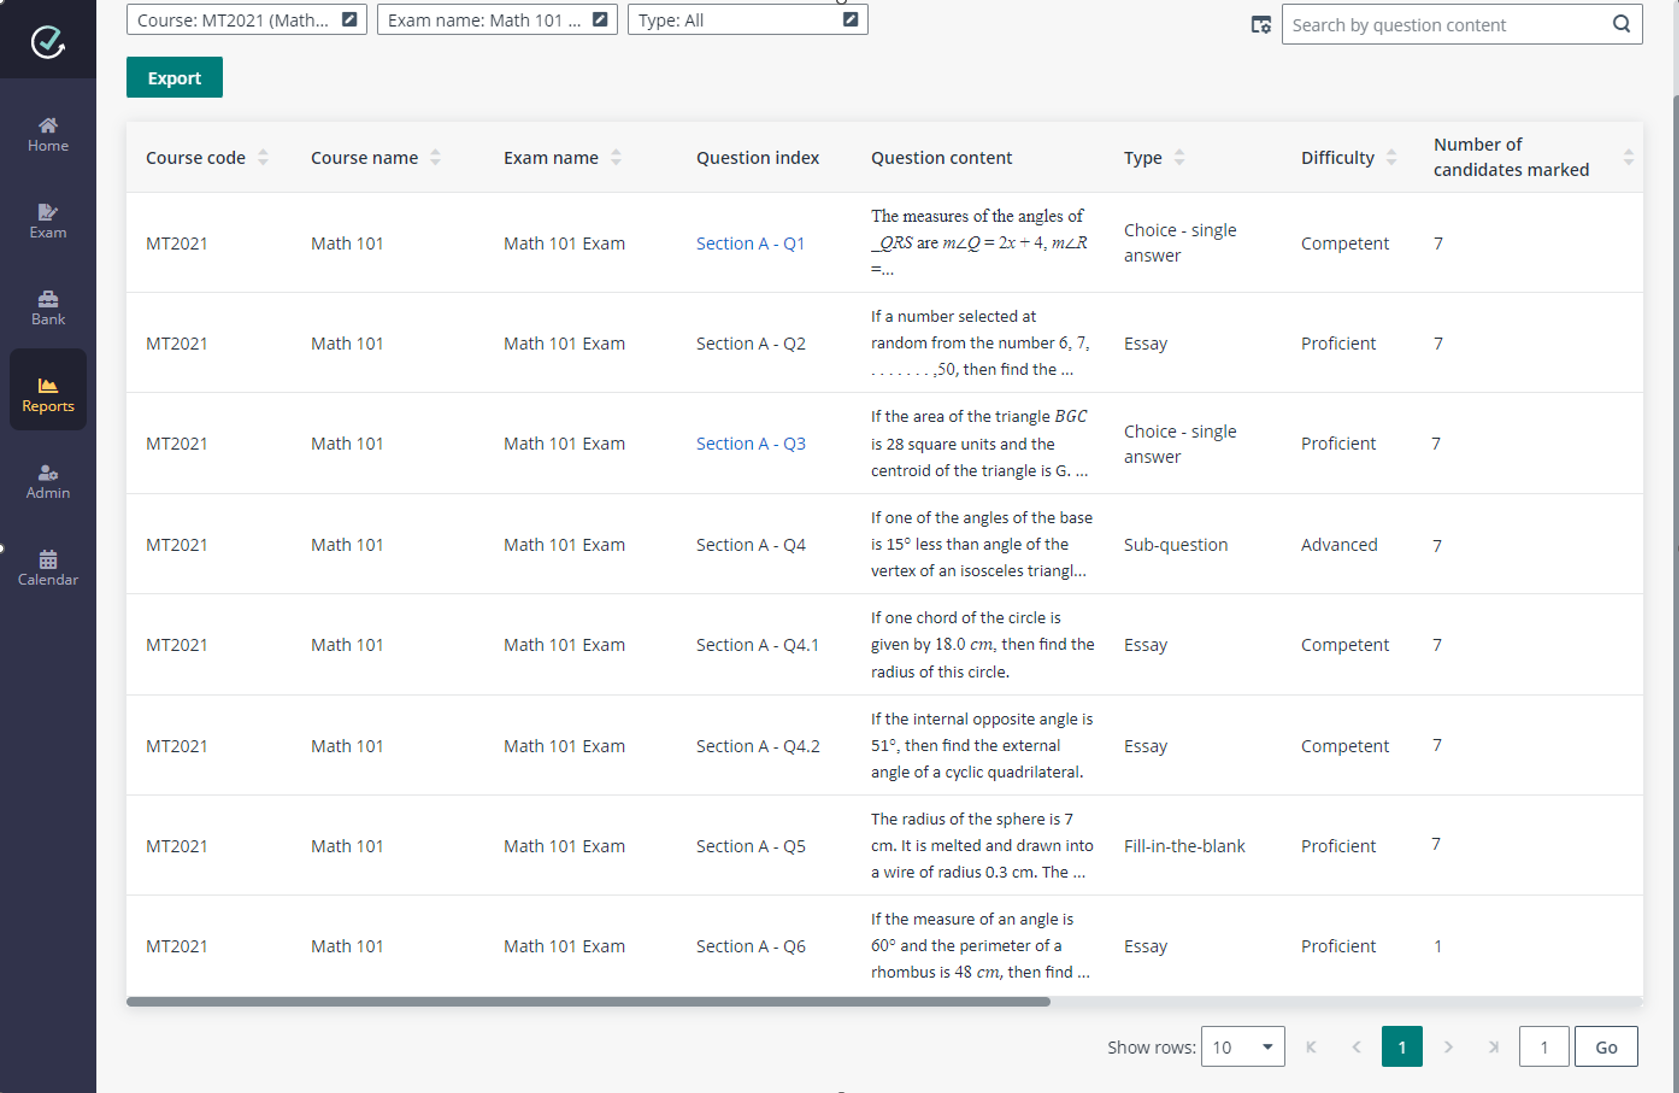Open the column settings icon near search
1679x1093 pixels.
(x=1261, y=25)
